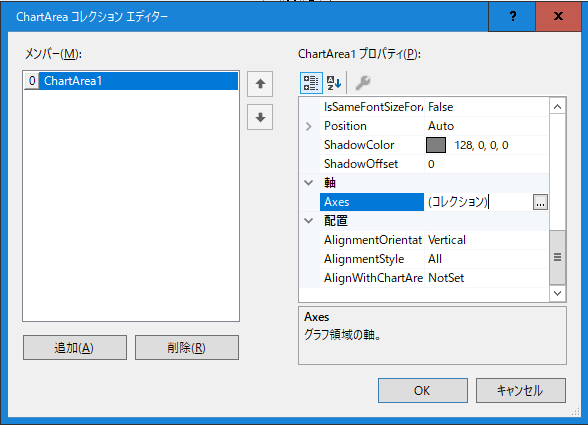Move member up with arrow button
This screenshot has width=588, height=425.
[x=260, y=84]
